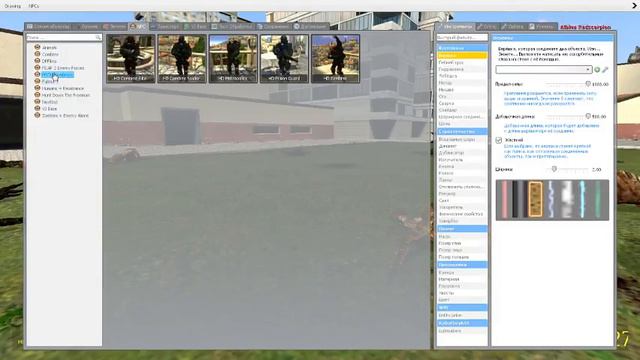The height and width of the screenshot is (360, 640).
Task: Adjust the Ширина width slider
Action: click(567, 169)
